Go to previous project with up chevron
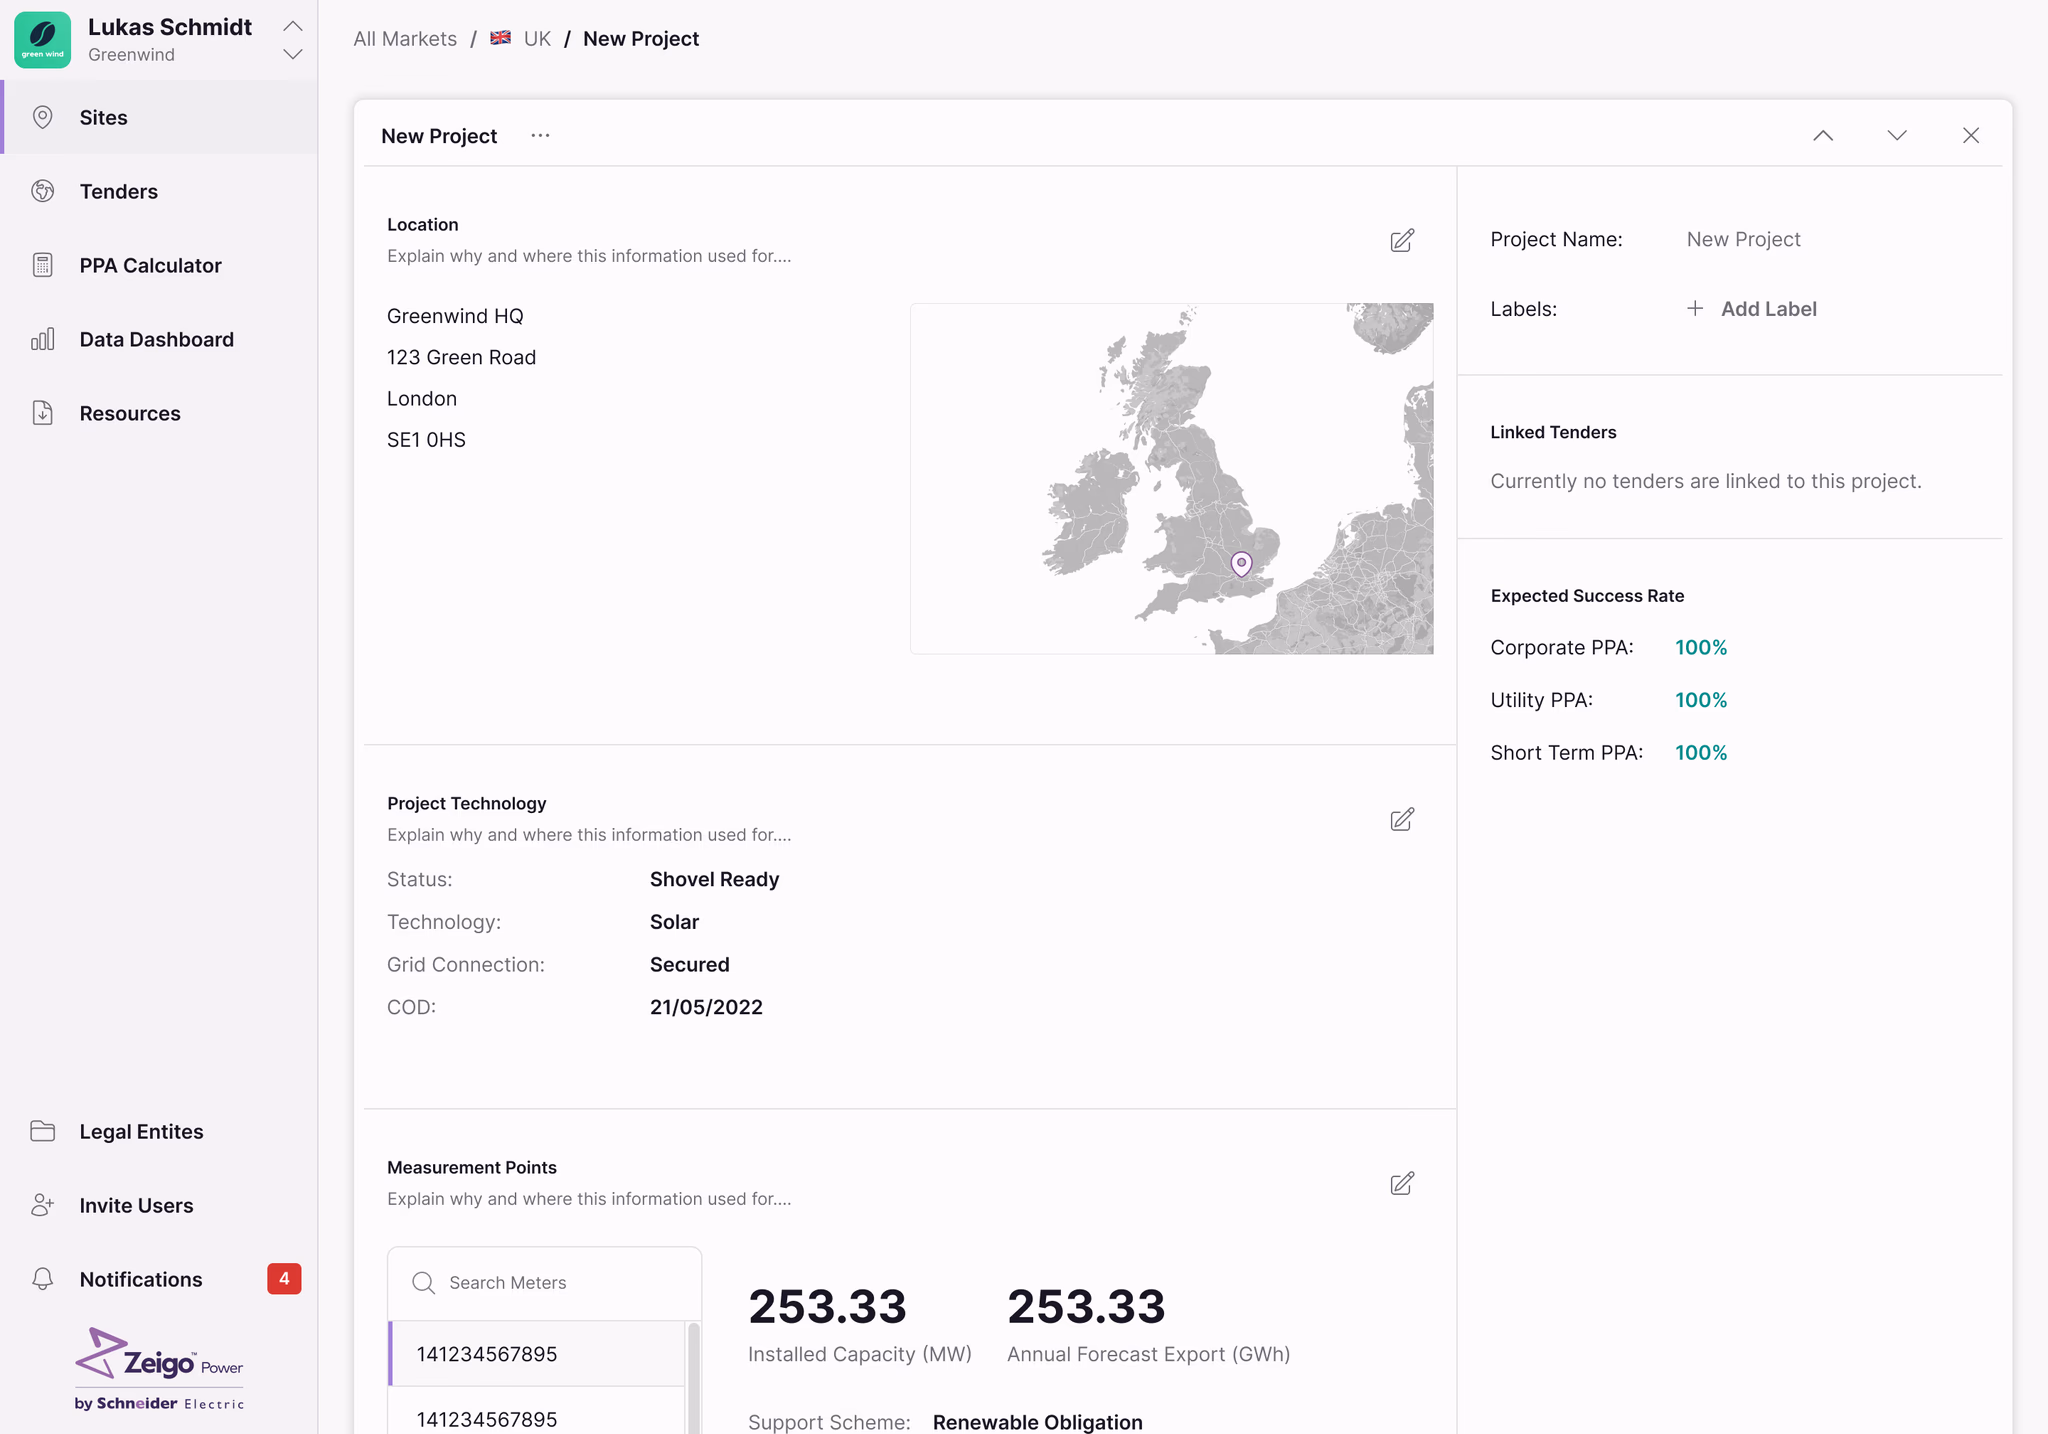 (x=1823, y=135)
